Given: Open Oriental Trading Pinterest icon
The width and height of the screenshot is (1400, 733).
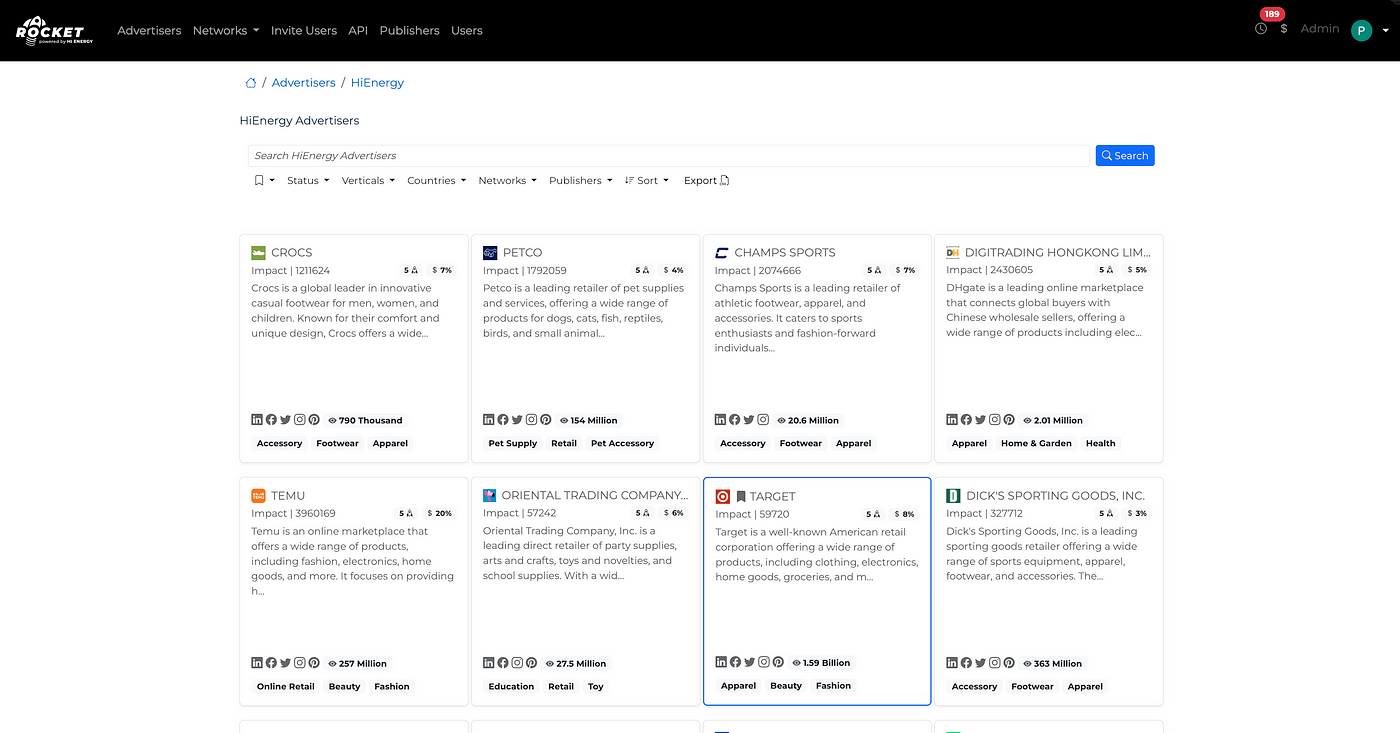Looking at the screenshot, I should point(532,663).
